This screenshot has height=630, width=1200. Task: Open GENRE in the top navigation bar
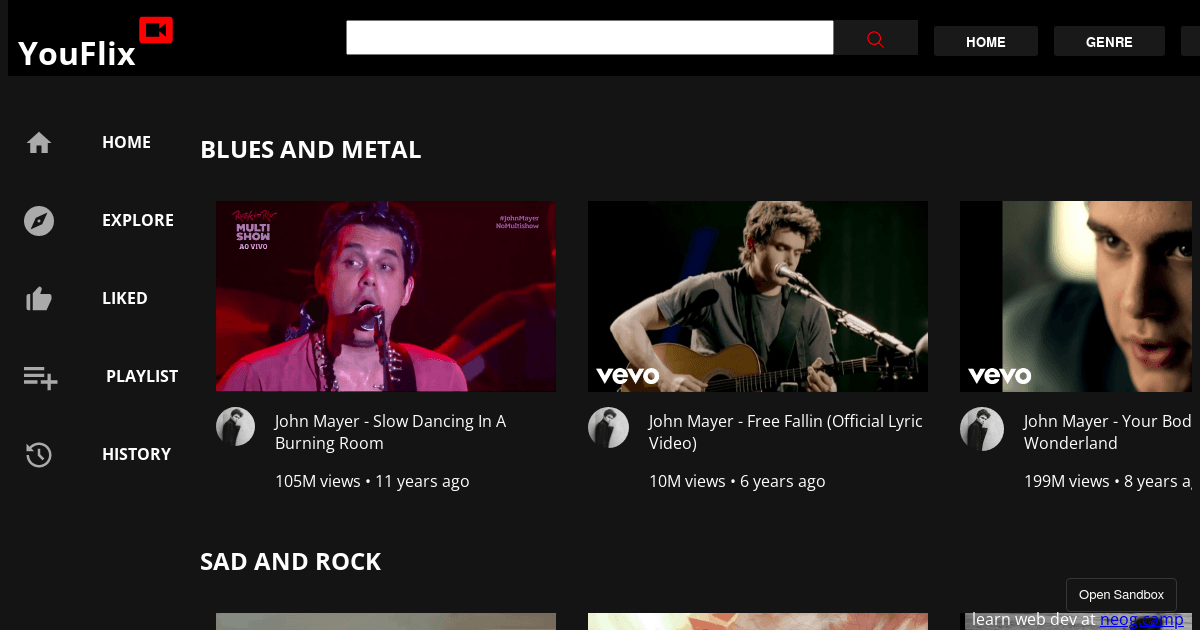pyautogui.click(x=1109, y=42)
